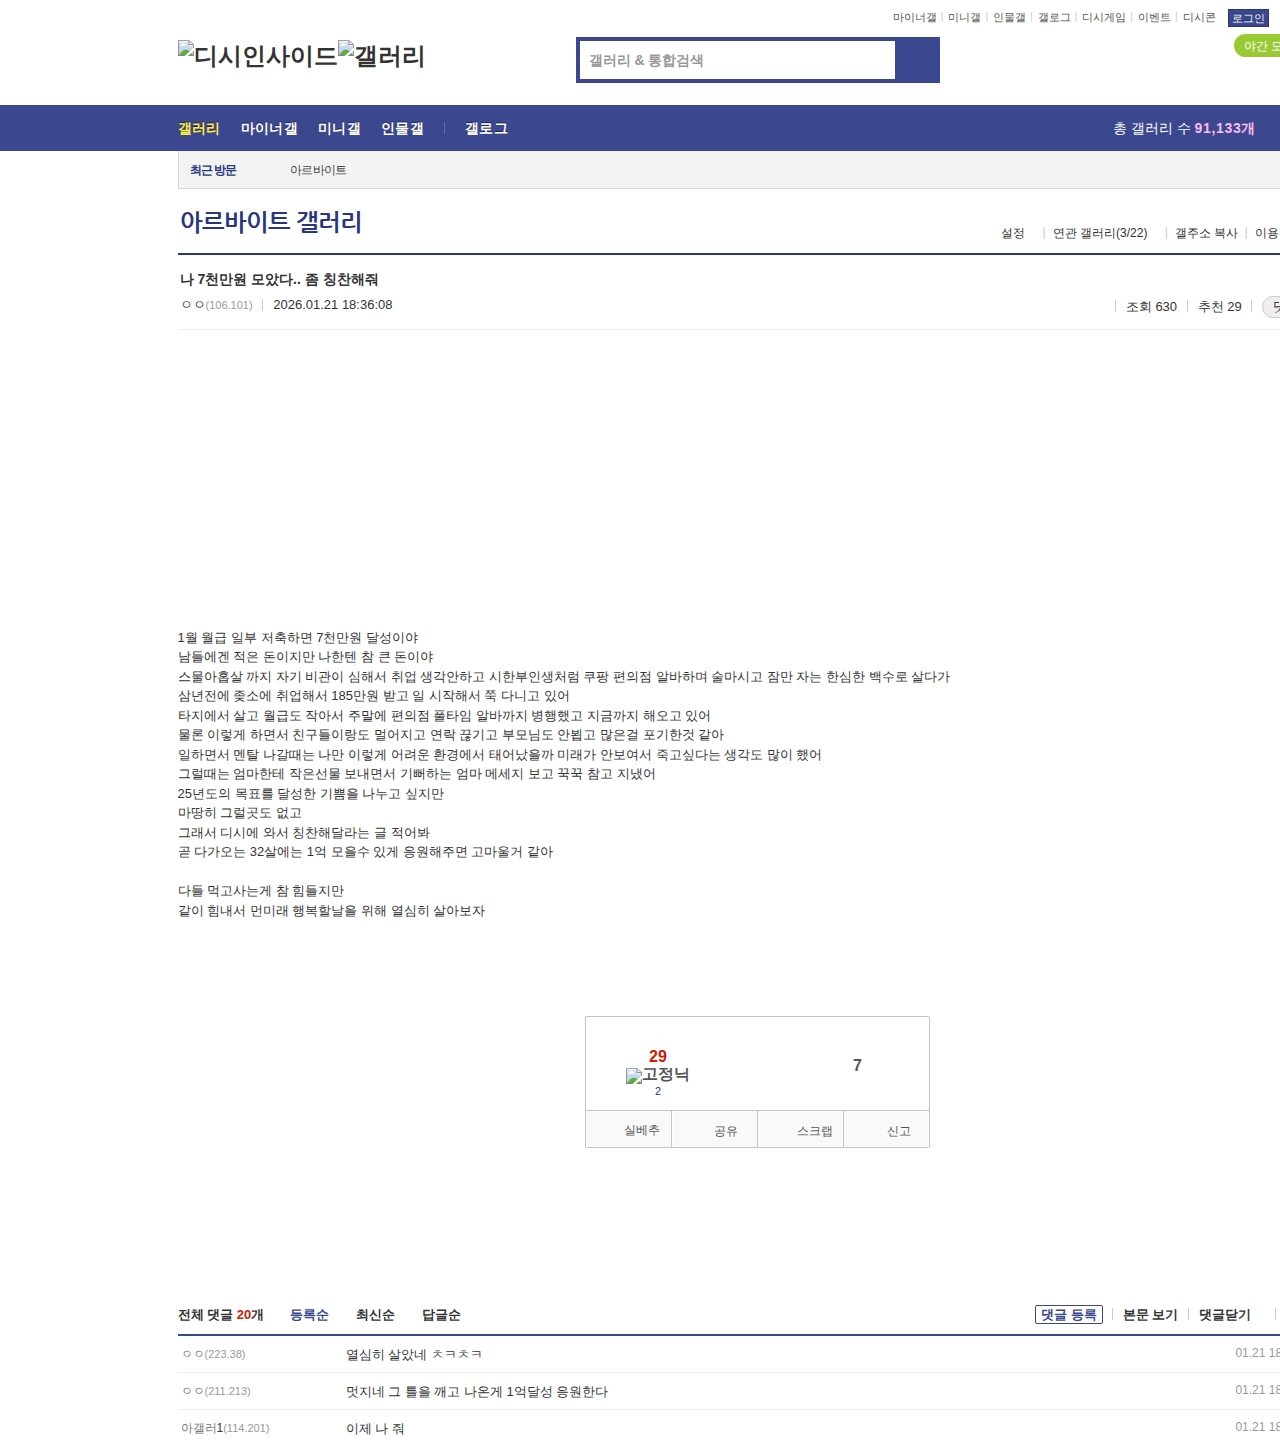Click the 실베추 button under the post
Viewport: 1280px width, 1440px height.
point(641,1130)
